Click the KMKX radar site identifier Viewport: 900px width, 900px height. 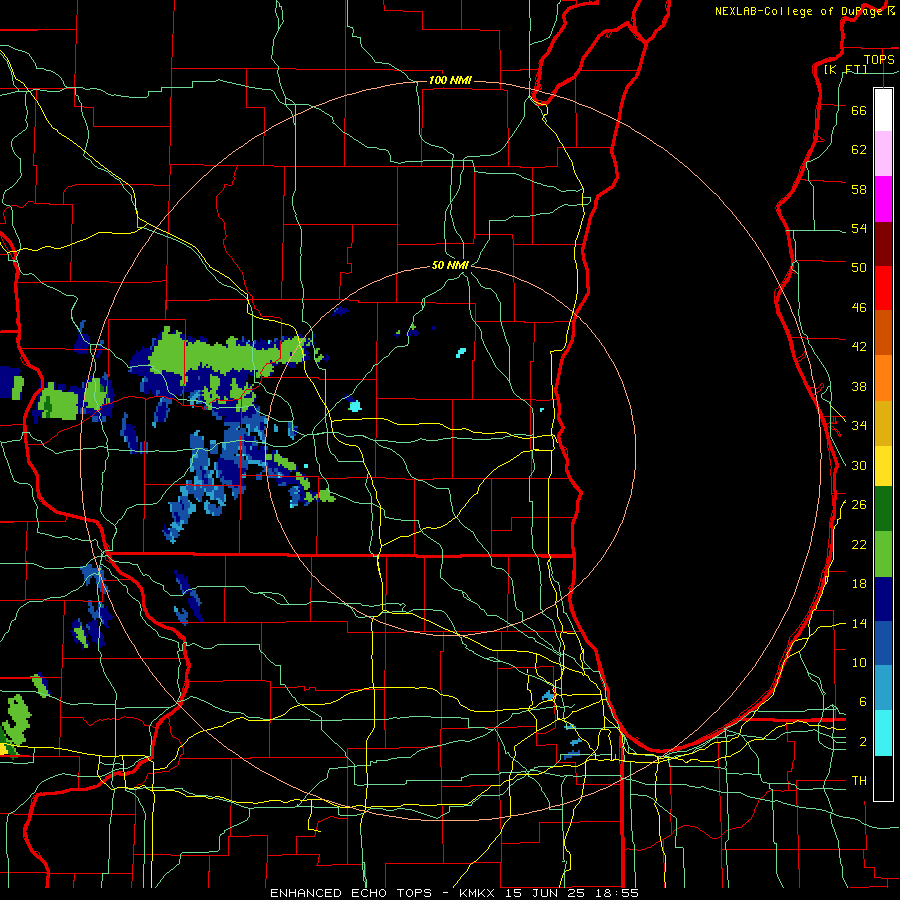pos(479,893)
